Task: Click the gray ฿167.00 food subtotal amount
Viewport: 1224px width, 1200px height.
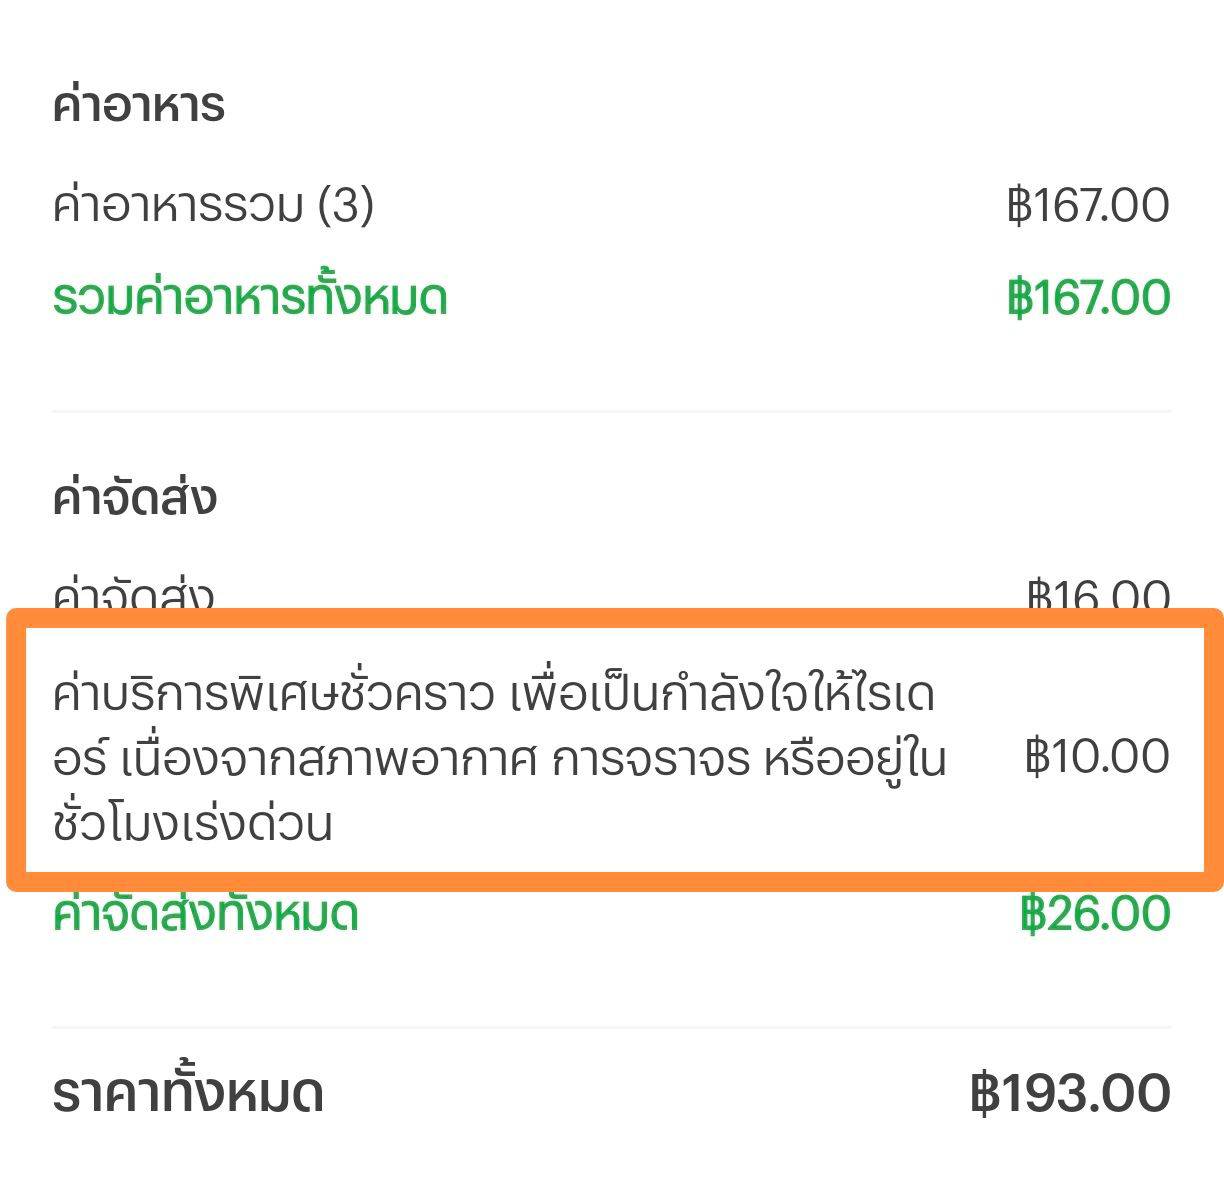Action: pos(1089,206)
